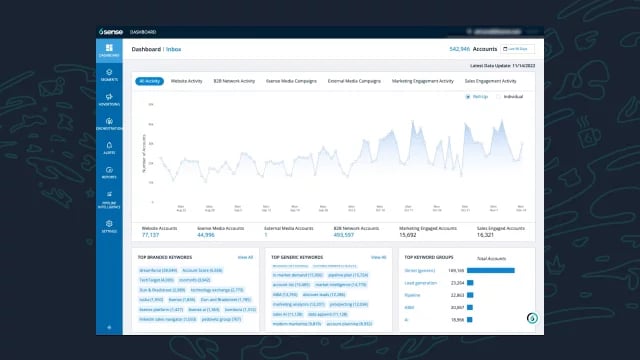
Task: Switch to the Website Activity tab
Action: coord(187,81)
